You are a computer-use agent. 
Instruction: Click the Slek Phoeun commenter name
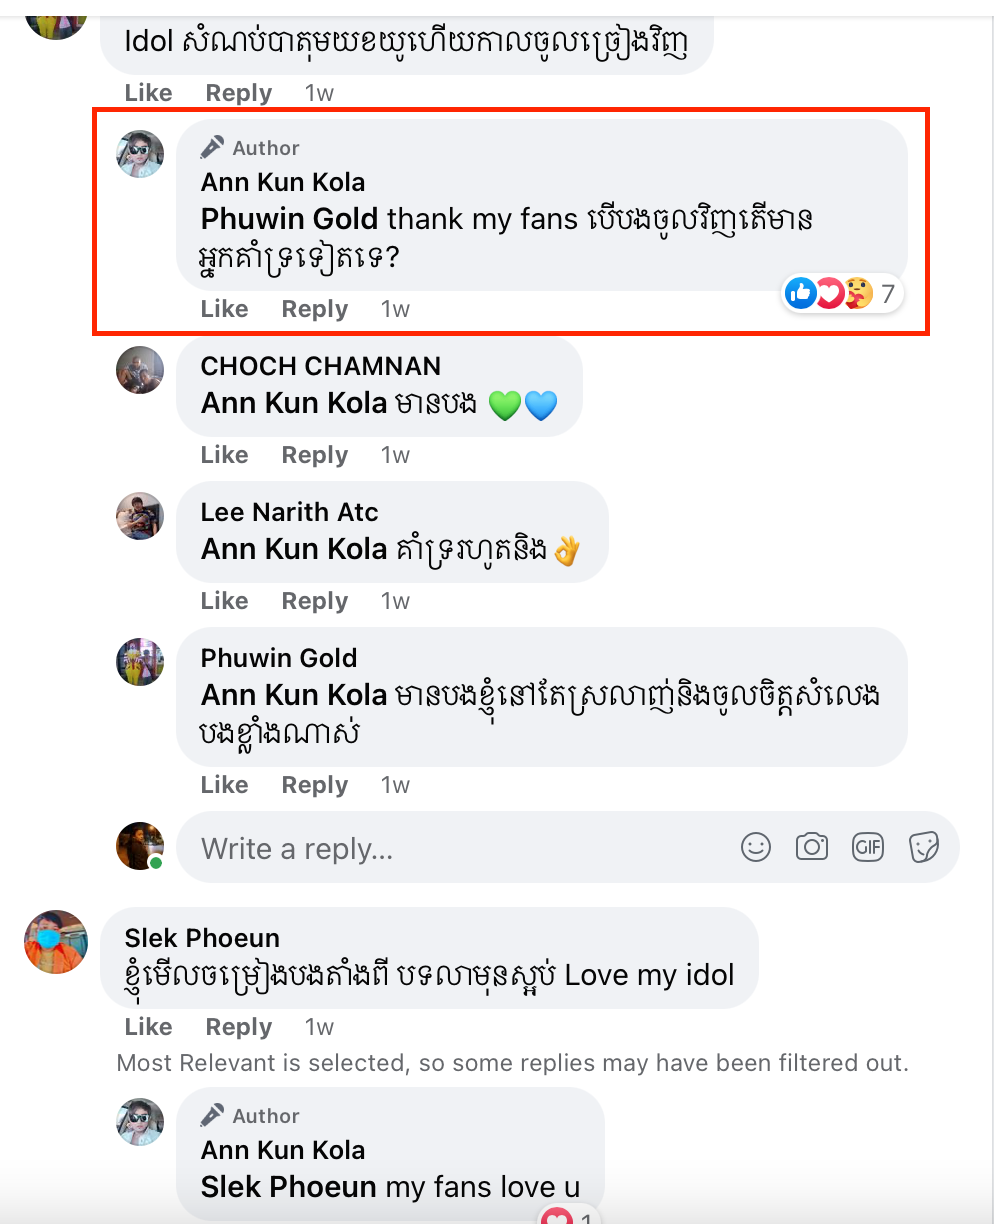(202, 938)
